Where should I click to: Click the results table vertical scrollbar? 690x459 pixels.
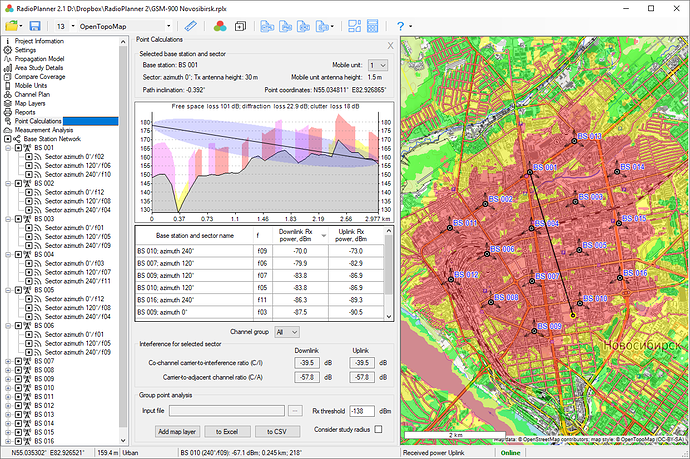tap(389, 264)
